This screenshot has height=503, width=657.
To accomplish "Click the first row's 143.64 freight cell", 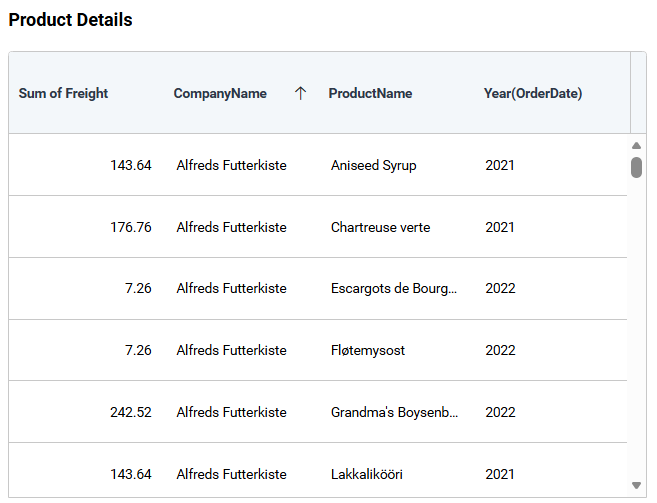I will (x=130, y=166).
